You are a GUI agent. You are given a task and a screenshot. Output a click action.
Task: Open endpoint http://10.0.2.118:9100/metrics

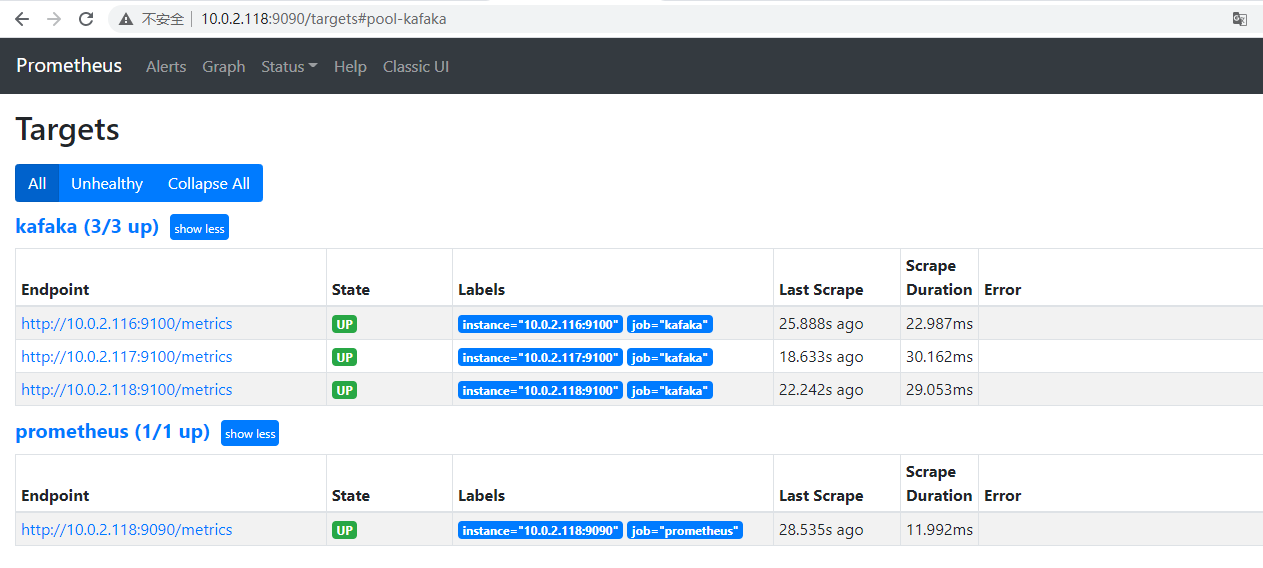[127, 389]
